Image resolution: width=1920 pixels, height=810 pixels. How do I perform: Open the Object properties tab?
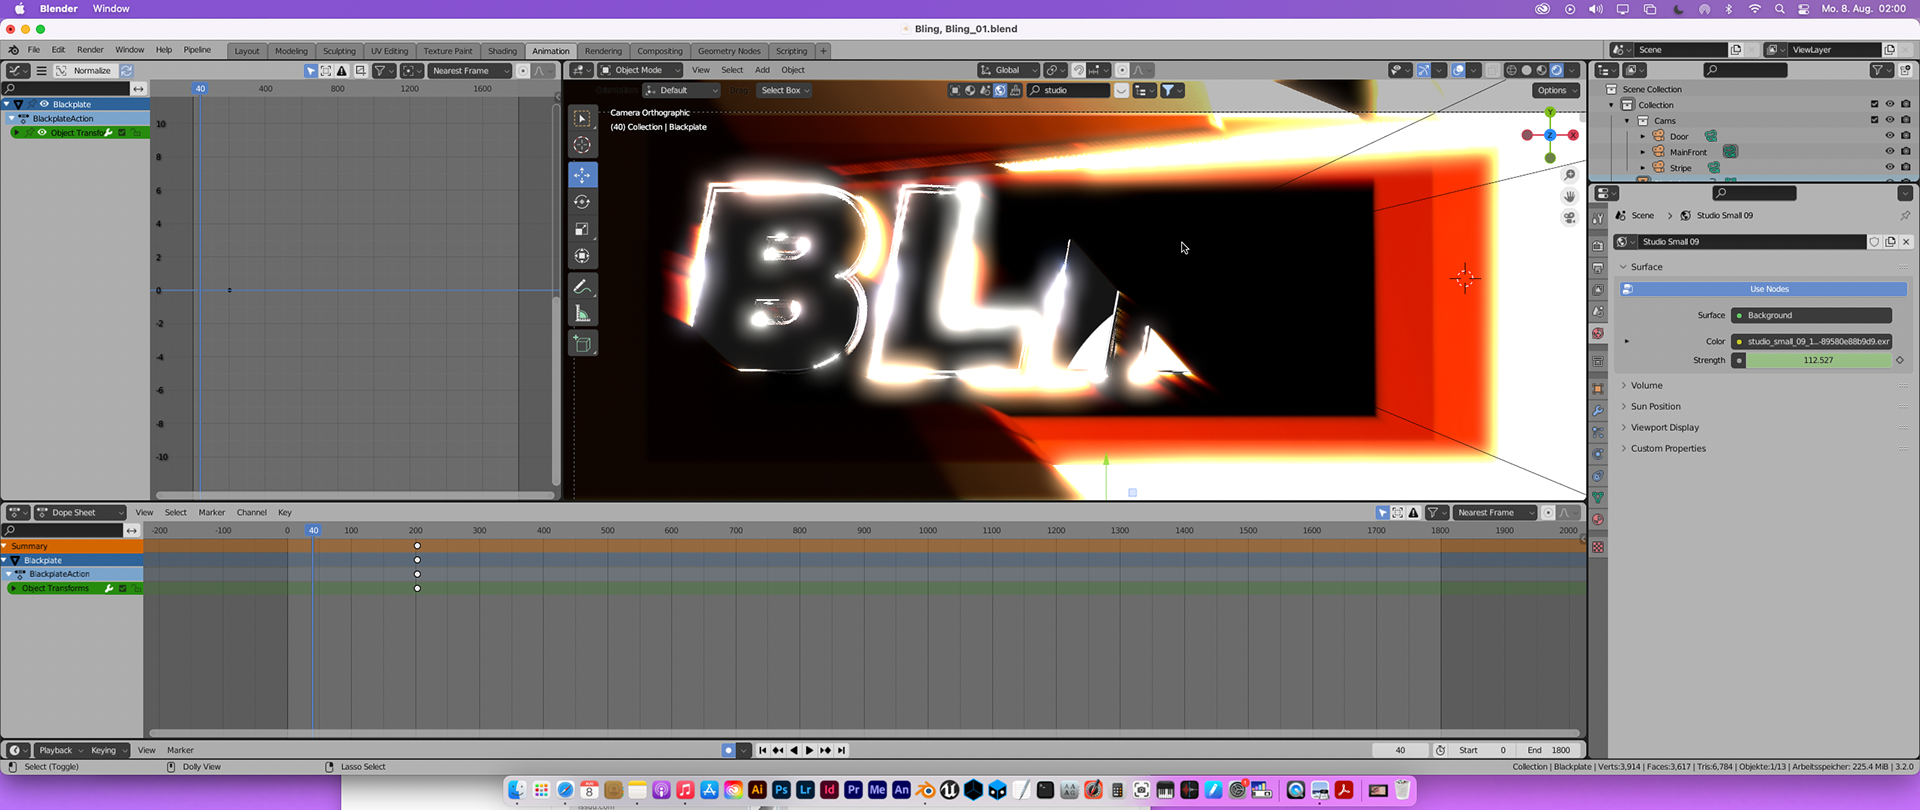1598,389
